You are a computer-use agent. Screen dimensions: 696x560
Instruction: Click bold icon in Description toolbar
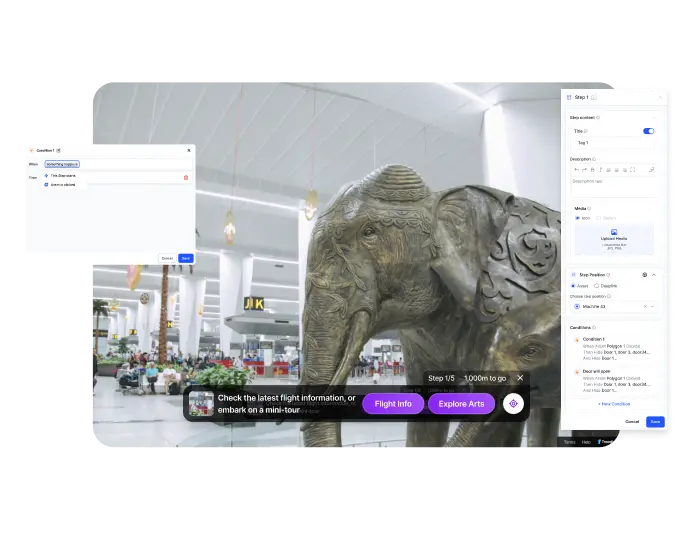point(593,170)
